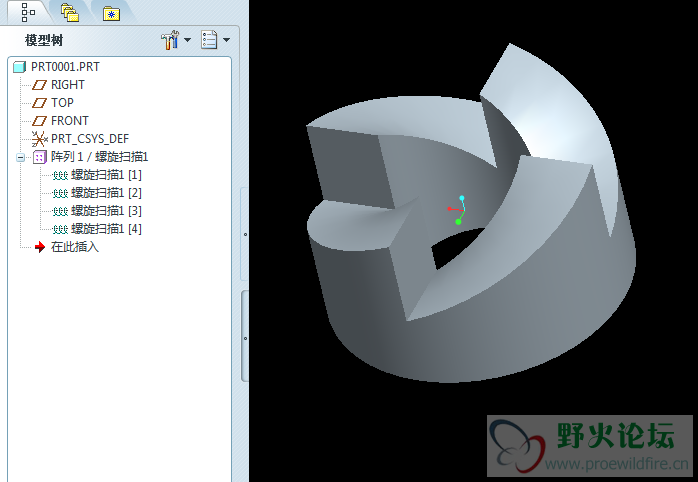
Task: Click the 在此插入 insert marker
Action: point(74,247)
